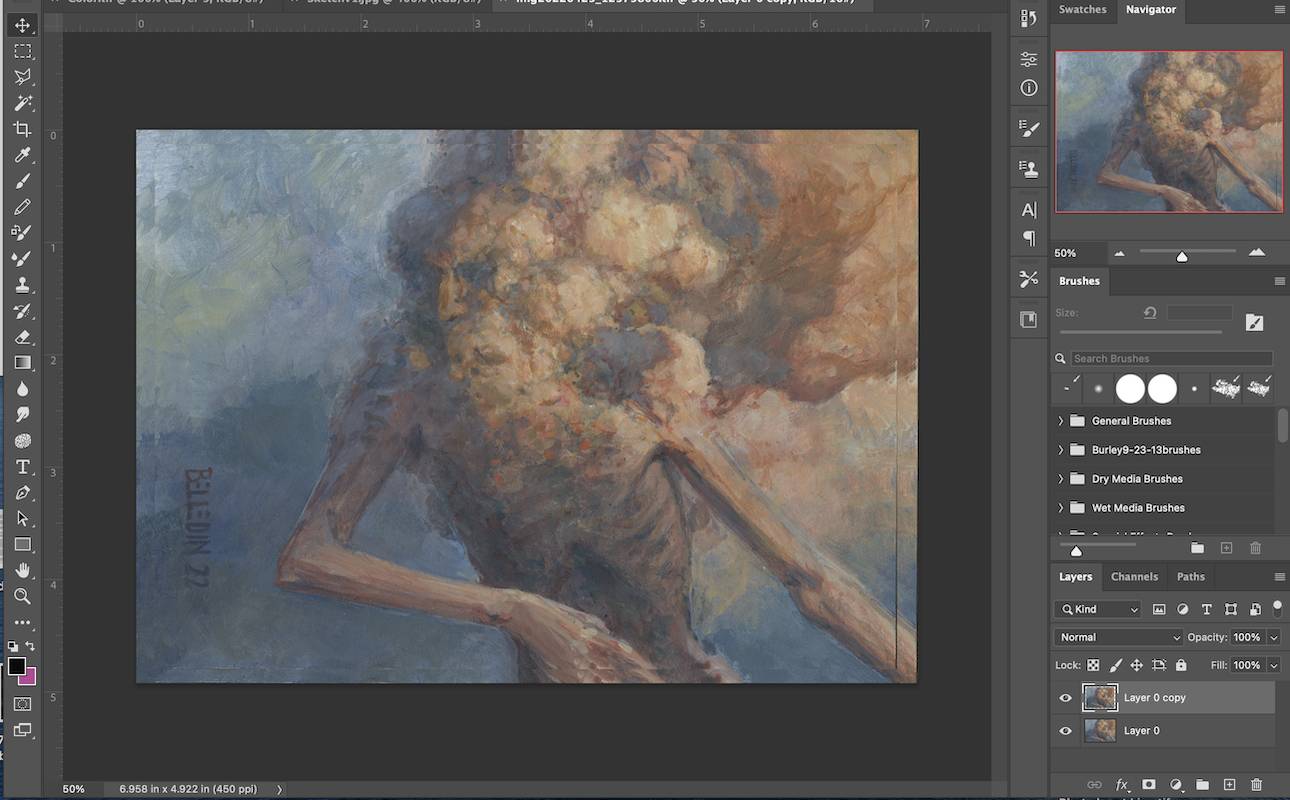Toggle lock all on layer
The width and height of the screenshot is (1290, 800).
(x=1181, y=665)
